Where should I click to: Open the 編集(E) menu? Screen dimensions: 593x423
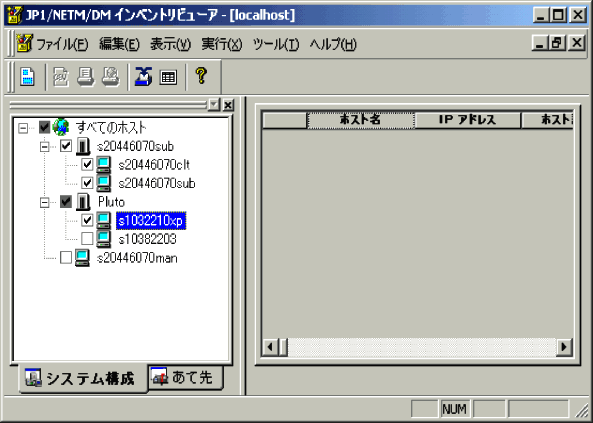pos(119,44)
